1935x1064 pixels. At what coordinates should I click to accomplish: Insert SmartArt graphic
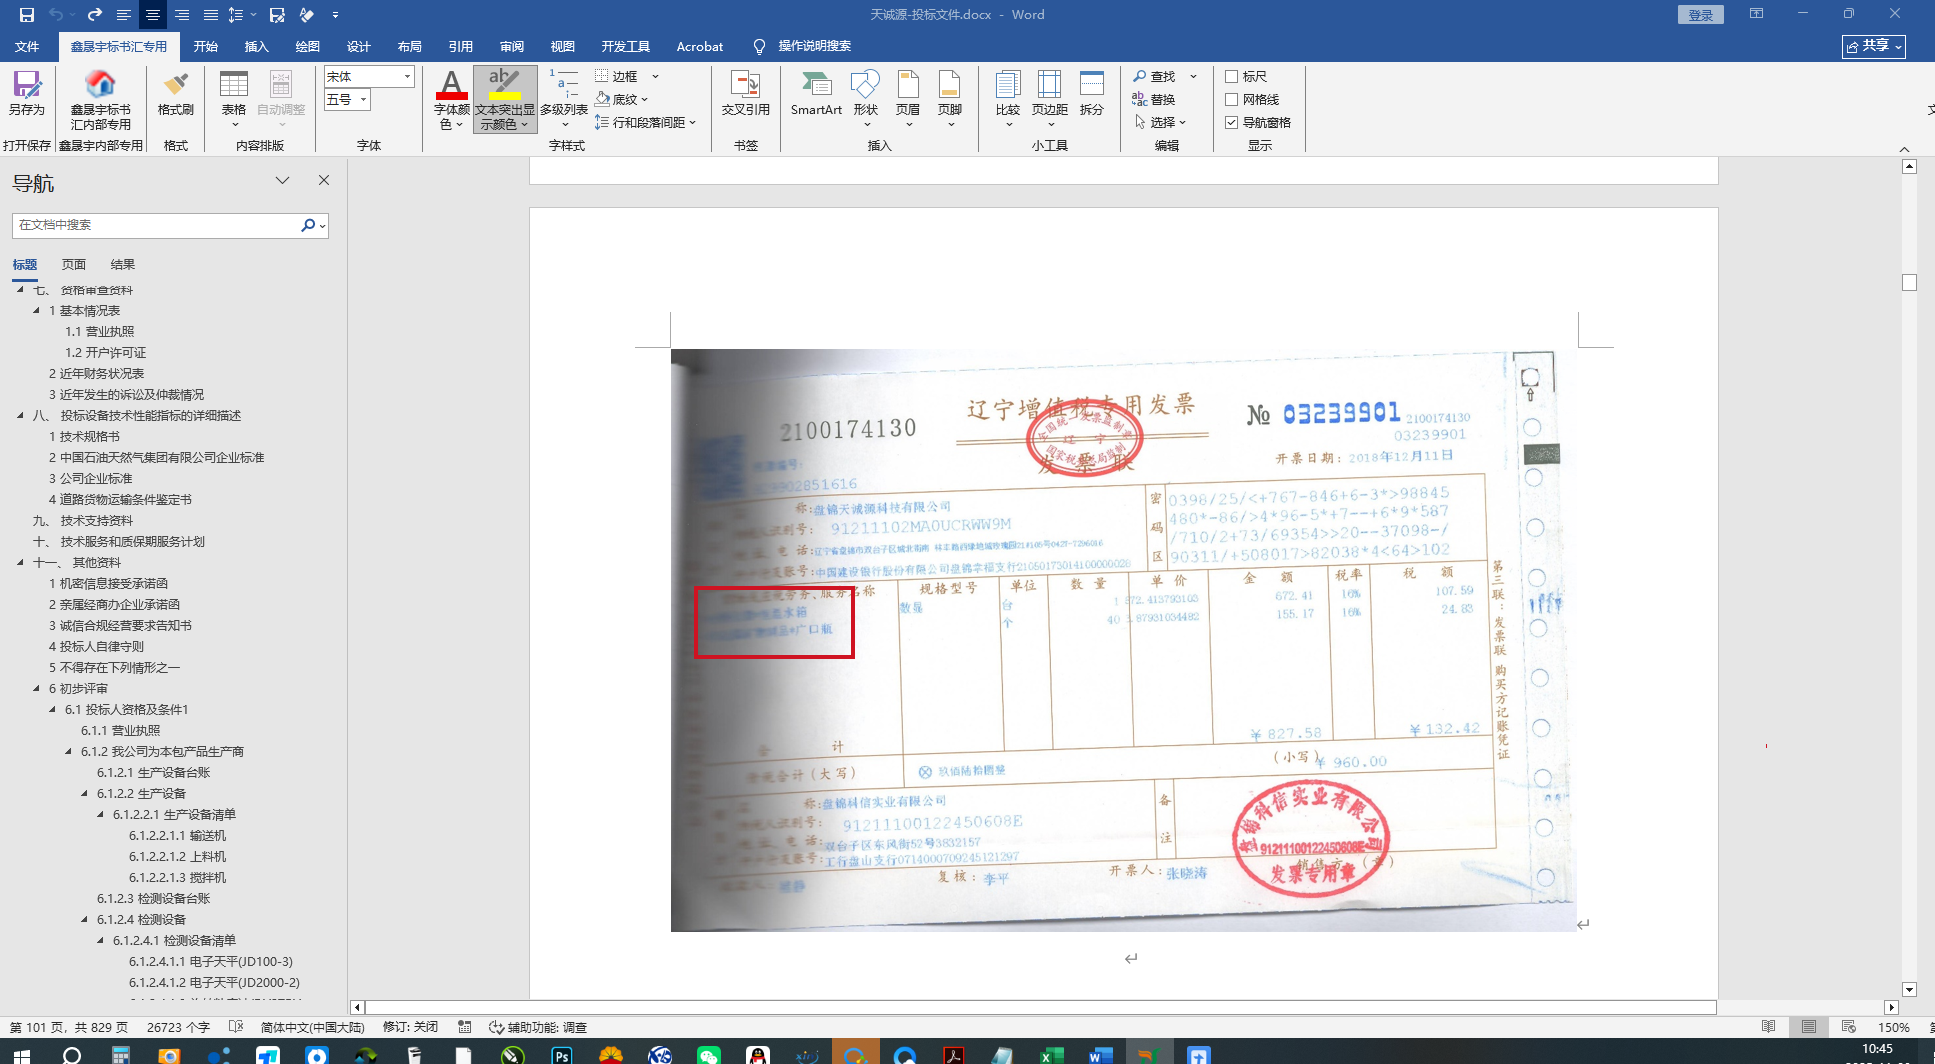click(x=816, y=93)
